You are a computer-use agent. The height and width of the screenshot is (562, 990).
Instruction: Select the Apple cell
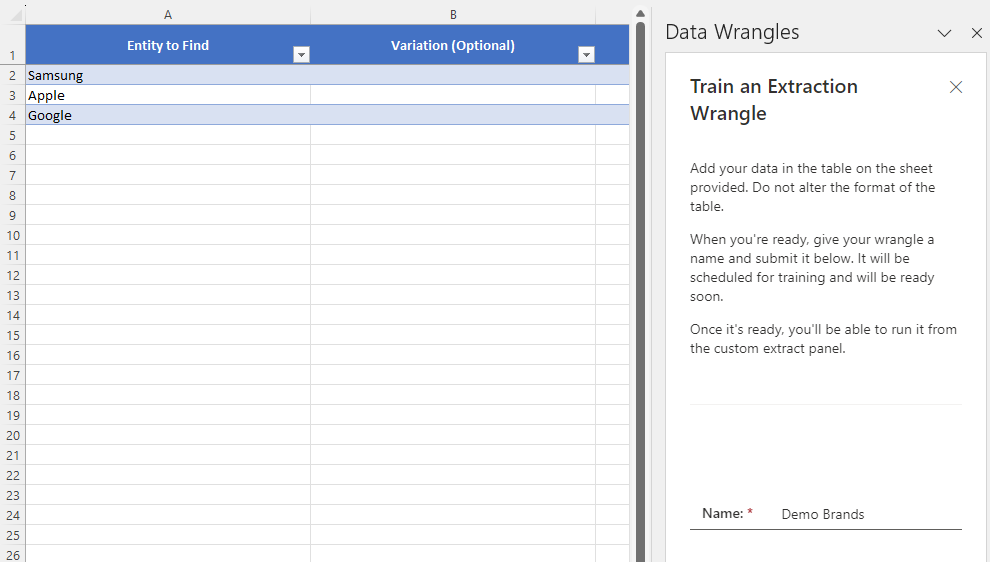[168, 95]
